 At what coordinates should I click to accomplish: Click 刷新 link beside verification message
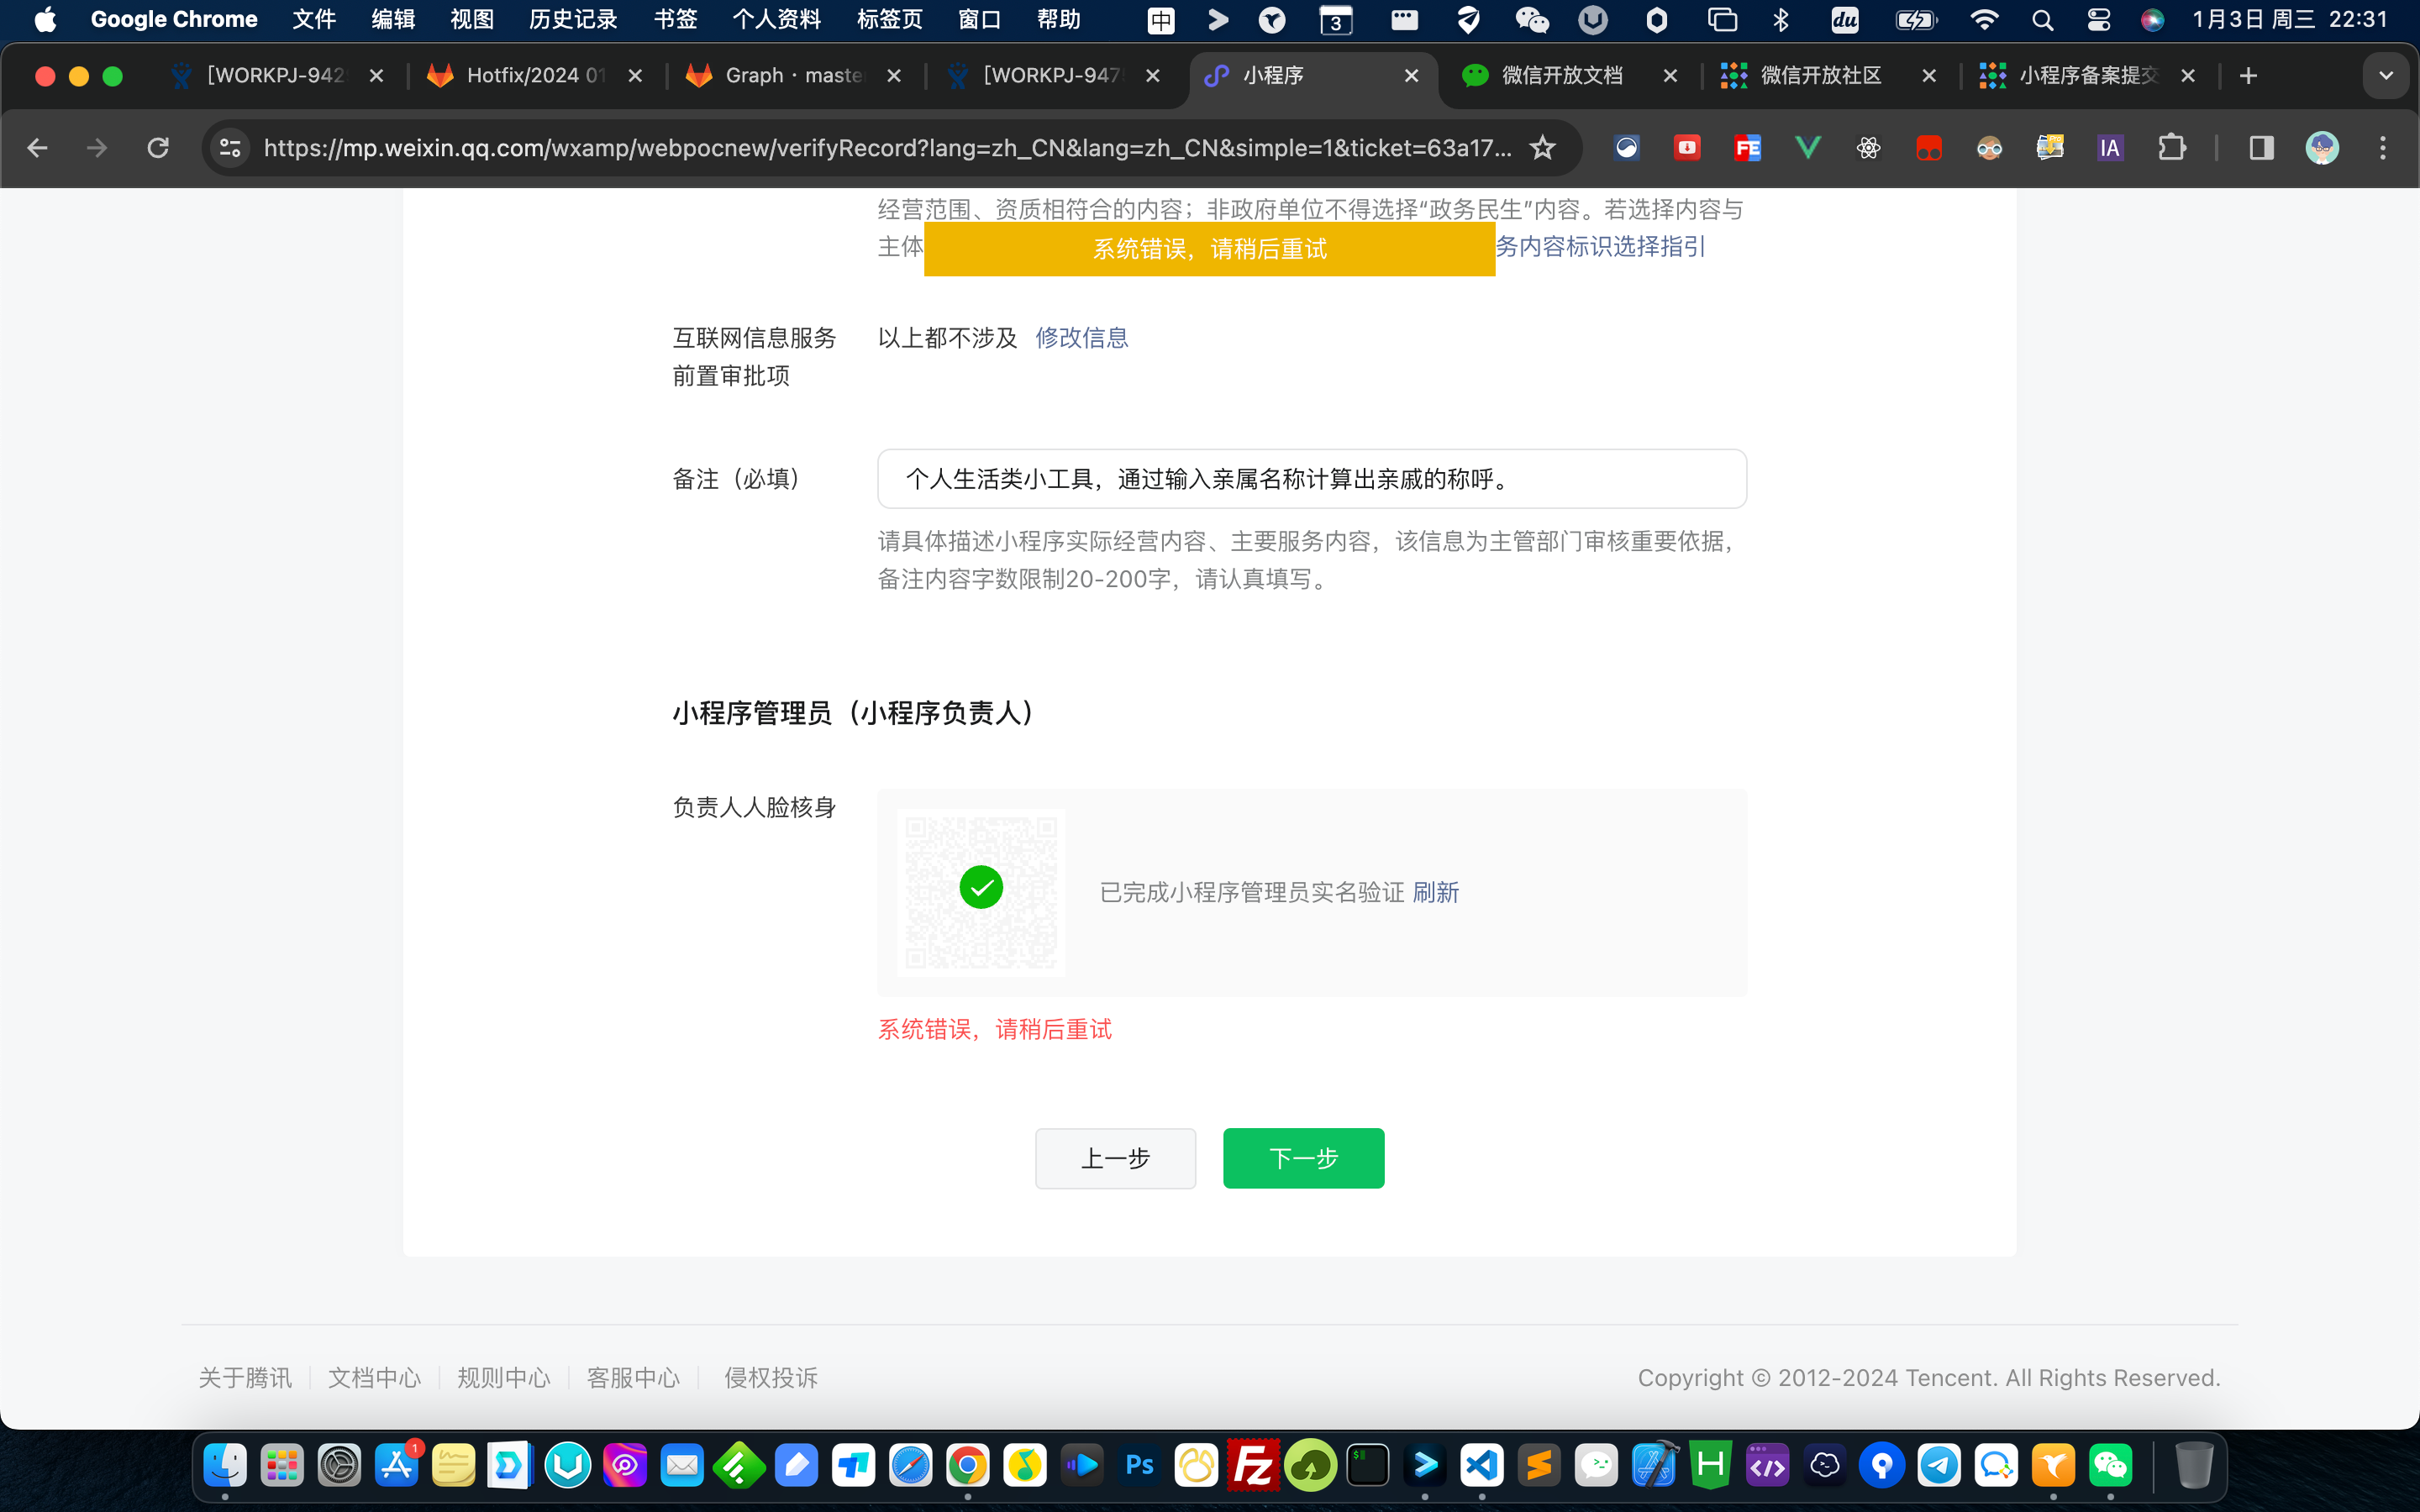(x=1435, y=892)
